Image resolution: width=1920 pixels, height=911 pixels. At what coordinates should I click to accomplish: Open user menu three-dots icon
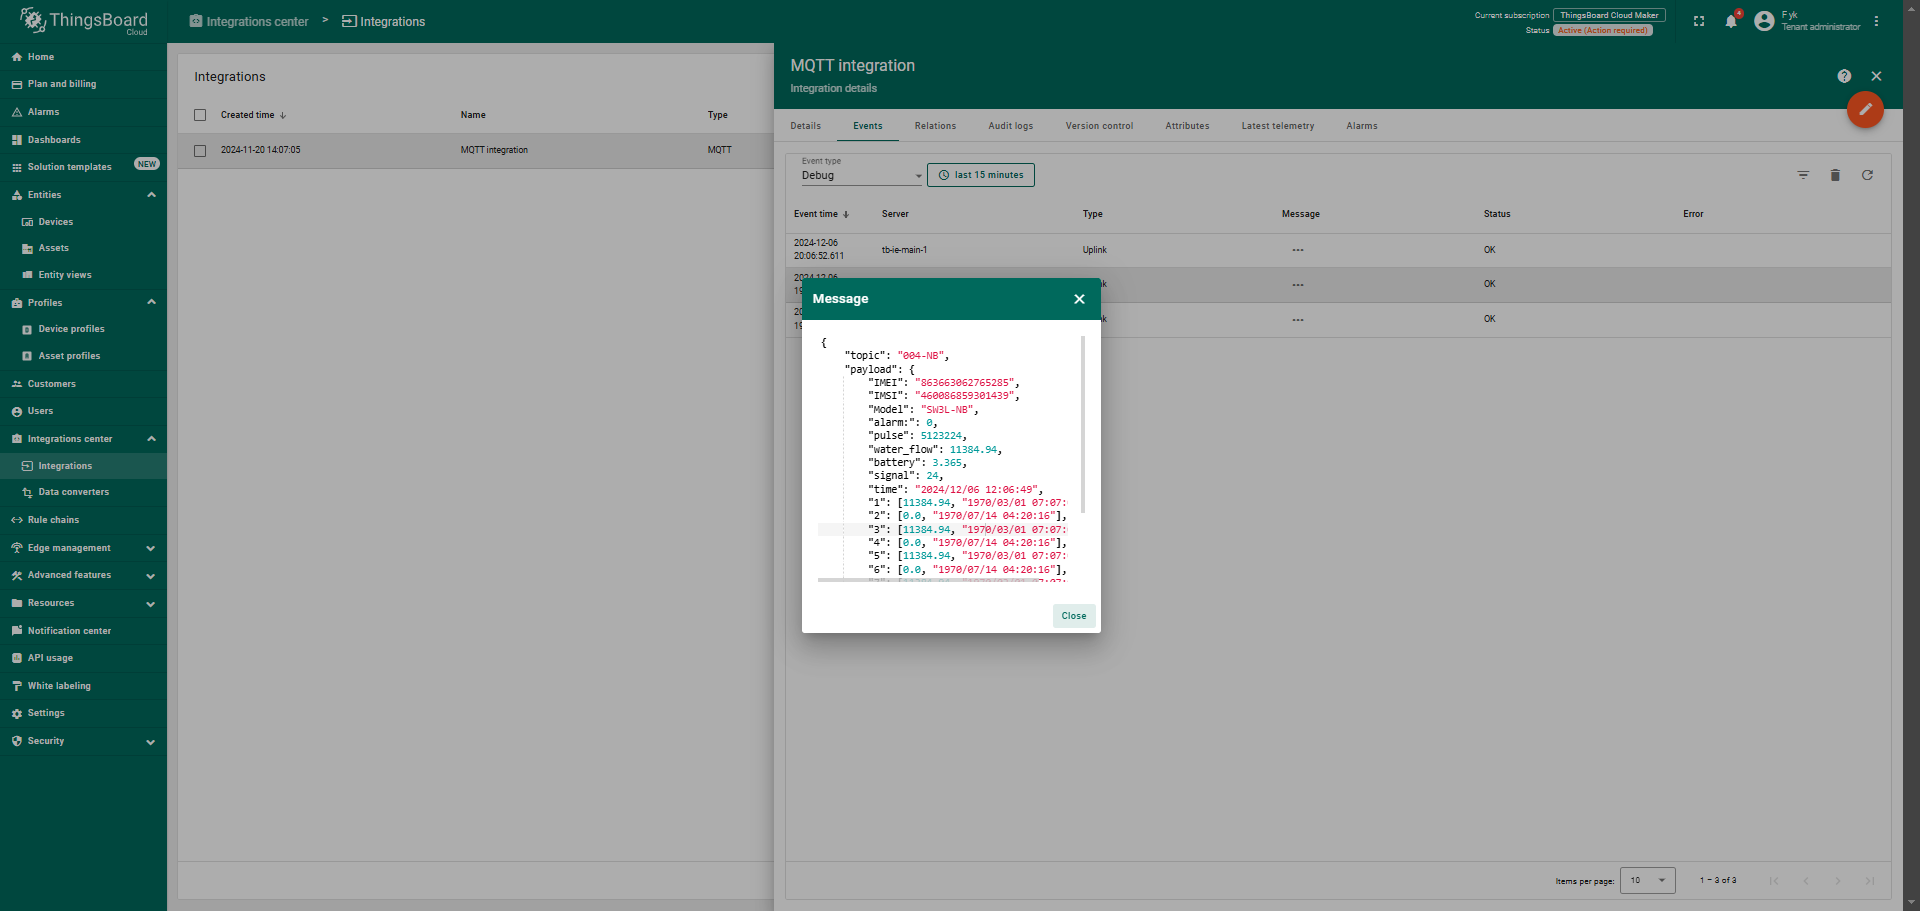1876,21
